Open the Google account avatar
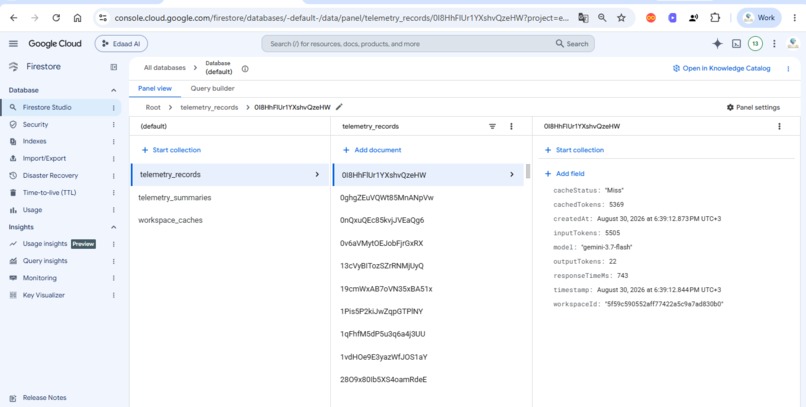The width and height of the screenshot is (806, 407). click(793, 44)
